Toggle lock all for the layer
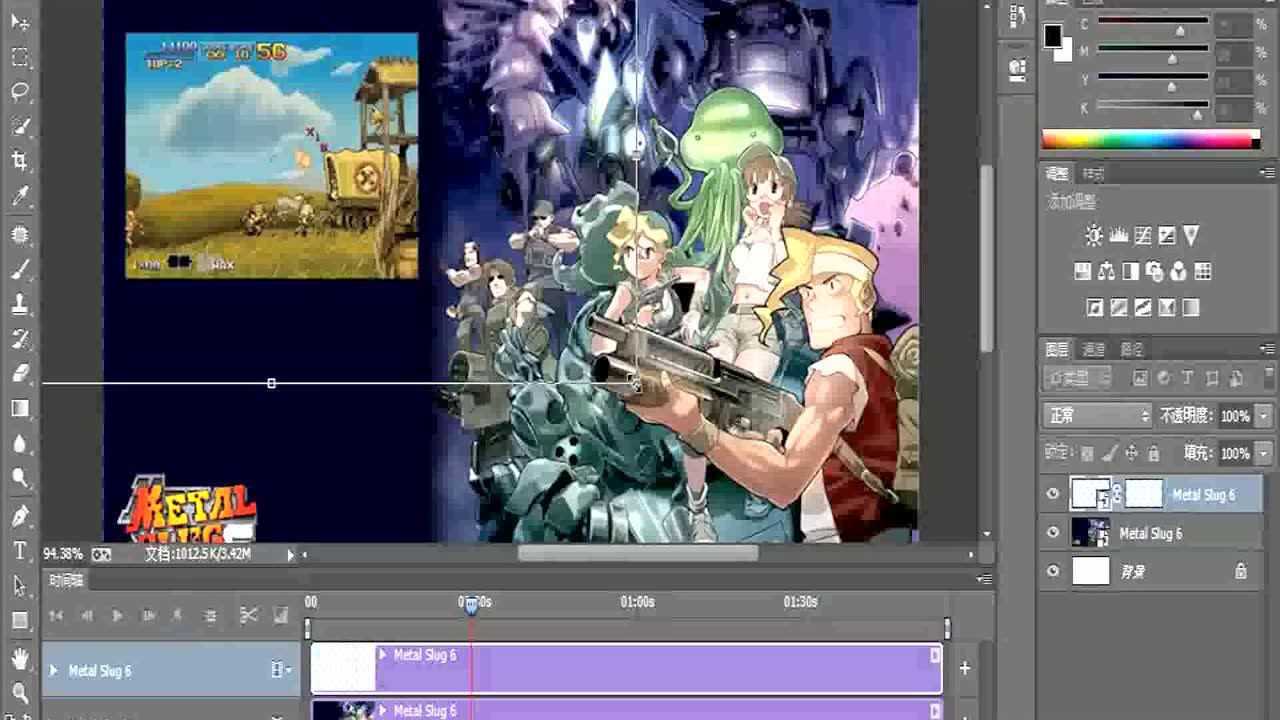The width and height of the screenshot is (1280, 720). (x=1153, y=453)
